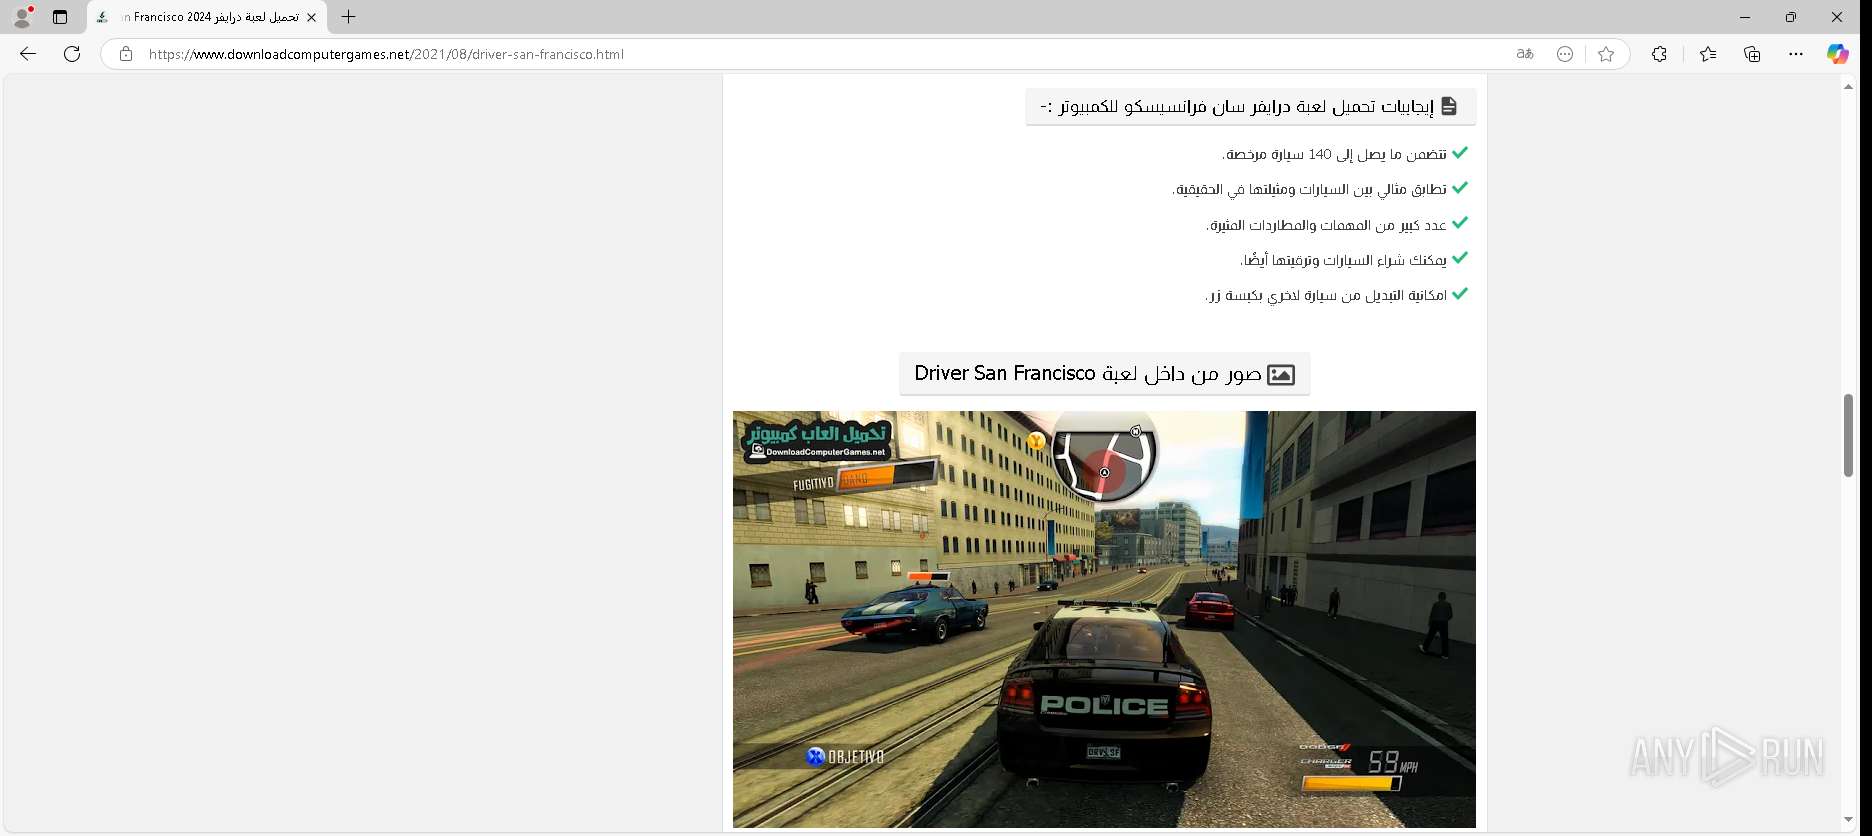Screen dimensions: 1872x836
Task: Click the DownloadComputerGames.net logo on the screenshot
Action: point(818,441)
